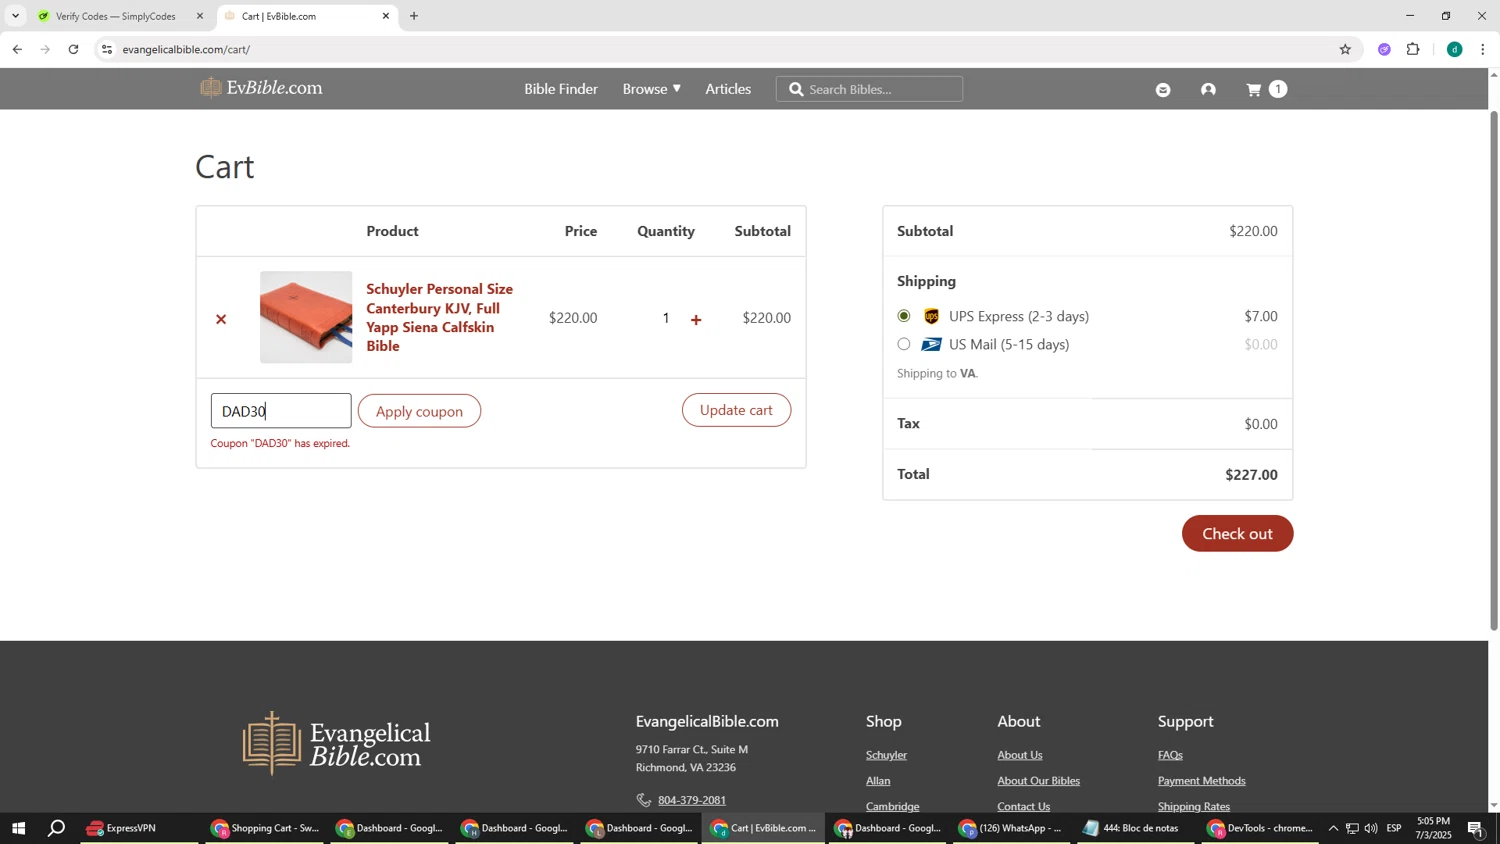This screenshot has width=1500, height=844.
Task: Expand the Browse dropdown menu
Action: point(651,89)
